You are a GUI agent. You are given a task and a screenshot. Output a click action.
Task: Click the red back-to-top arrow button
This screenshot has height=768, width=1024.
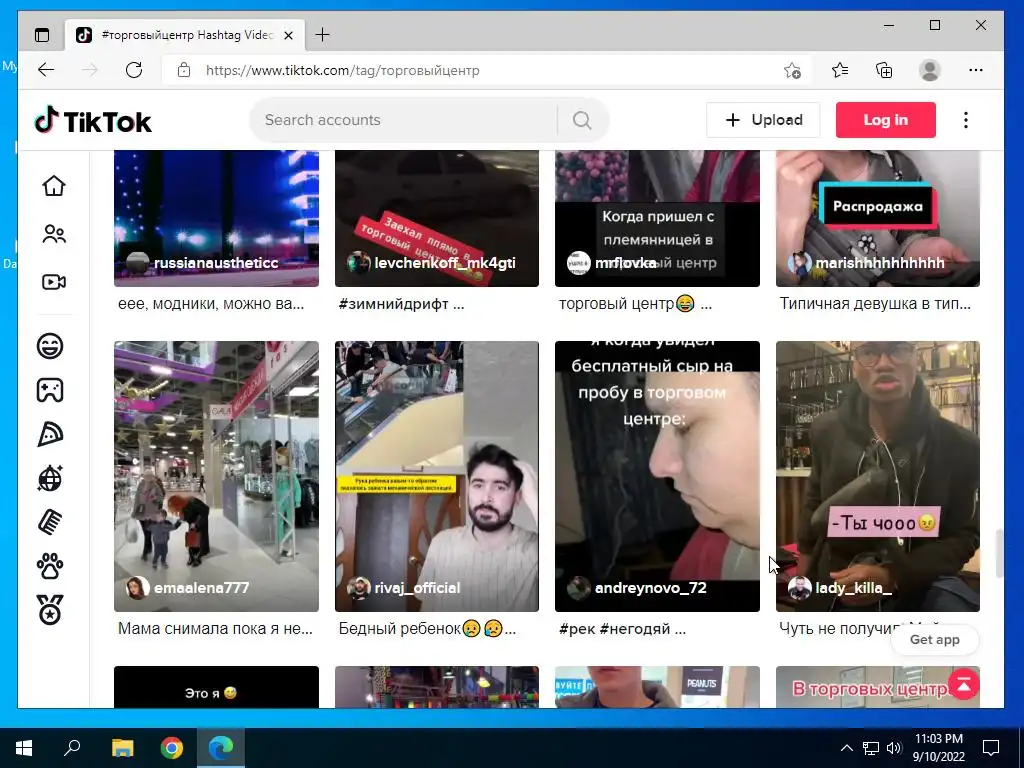click(963, 684)
